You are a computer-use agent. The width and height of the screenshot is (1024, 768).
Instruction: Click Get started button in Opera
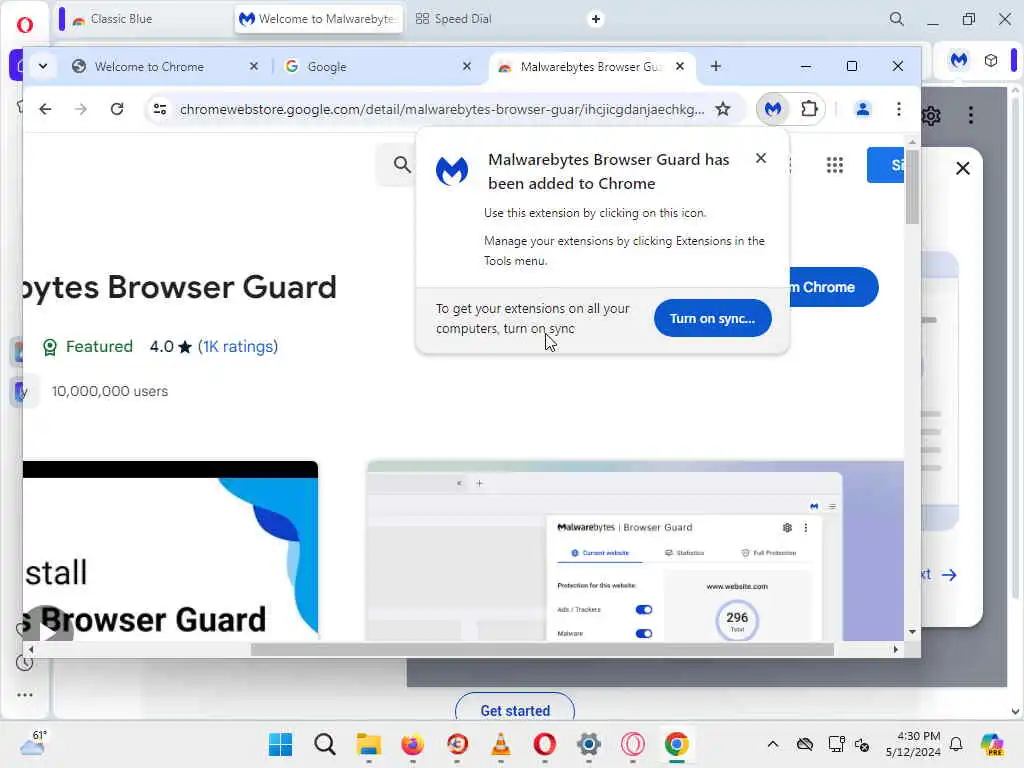515,710
